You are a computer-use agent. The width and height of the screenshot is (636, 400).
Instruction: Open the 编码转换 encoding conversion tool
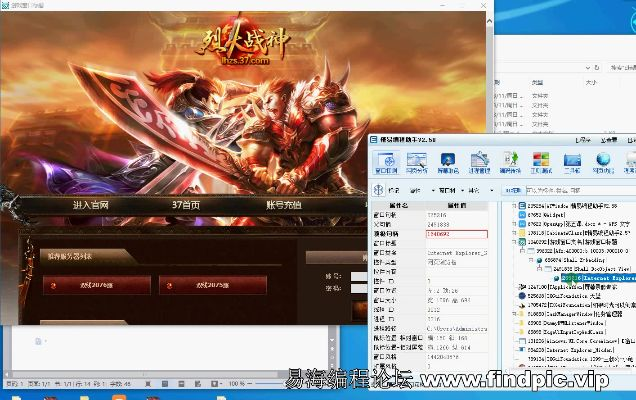click(x=510, y=163)
